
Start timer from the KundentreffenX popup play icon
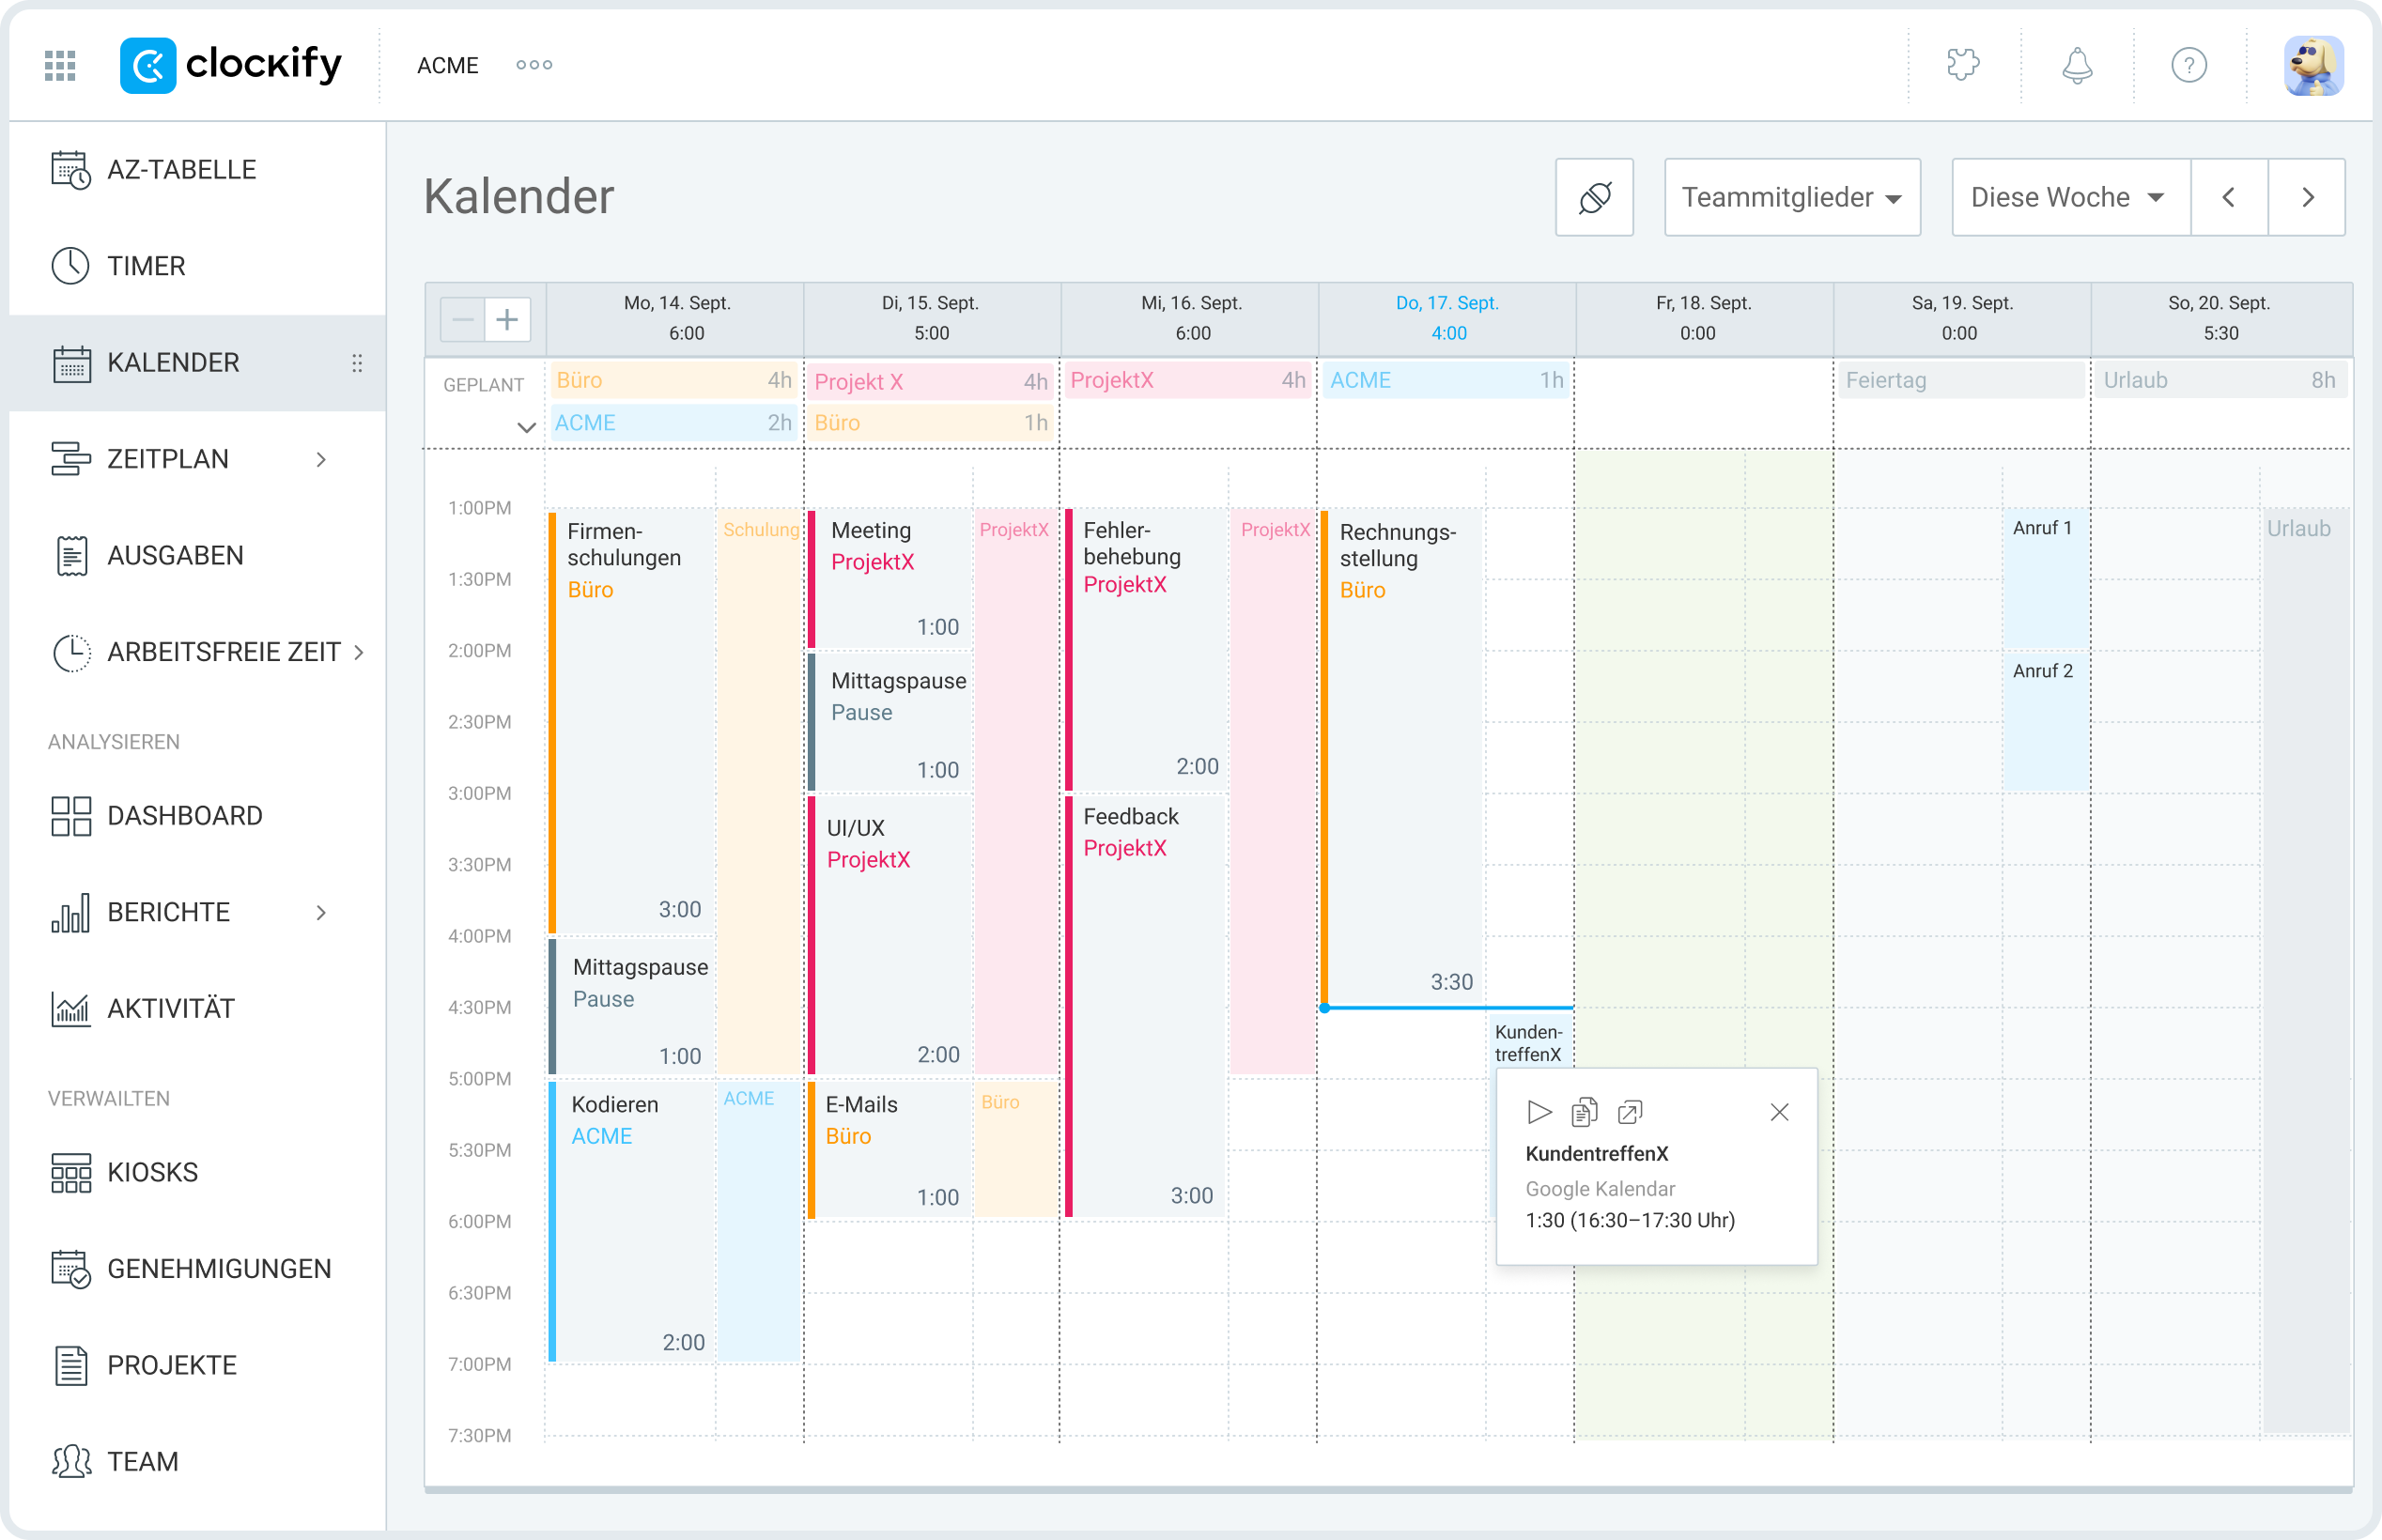pos(1539,1111)
